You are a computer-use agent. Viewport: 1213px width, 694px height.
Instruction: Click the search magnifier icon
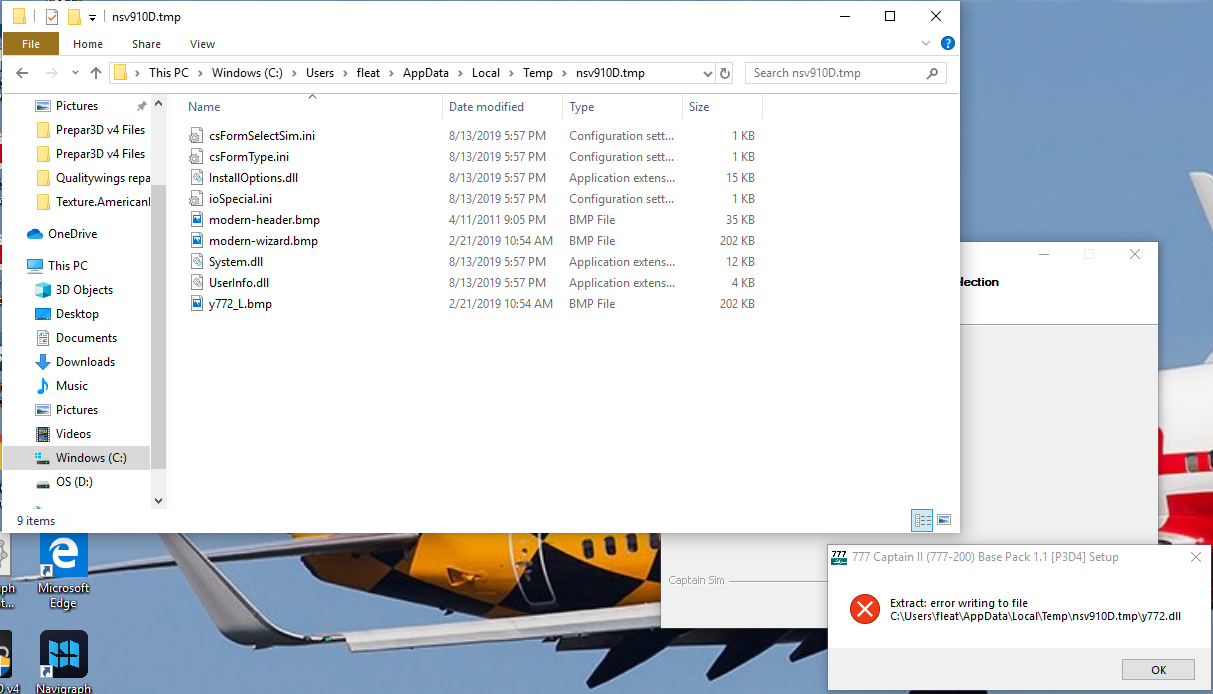pyautogui.click(x=930, y=72)
